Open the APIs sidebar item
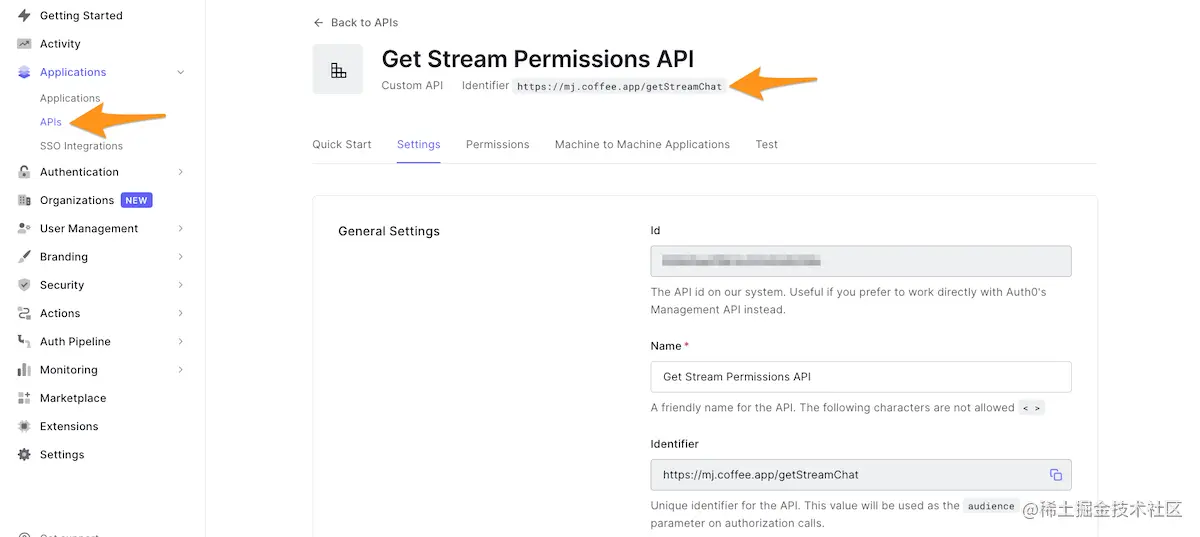 (51, 122)
